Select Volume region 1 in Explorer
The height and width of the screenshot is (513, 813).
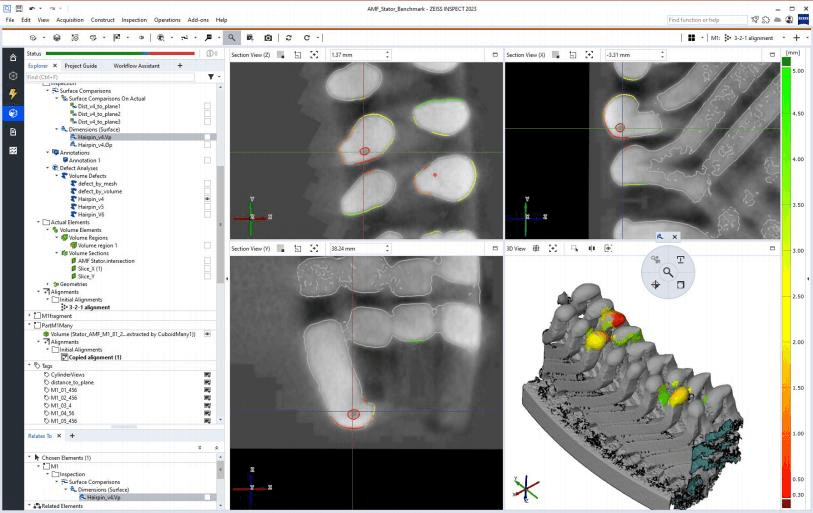pyautogui.click(x=96, y=245)
